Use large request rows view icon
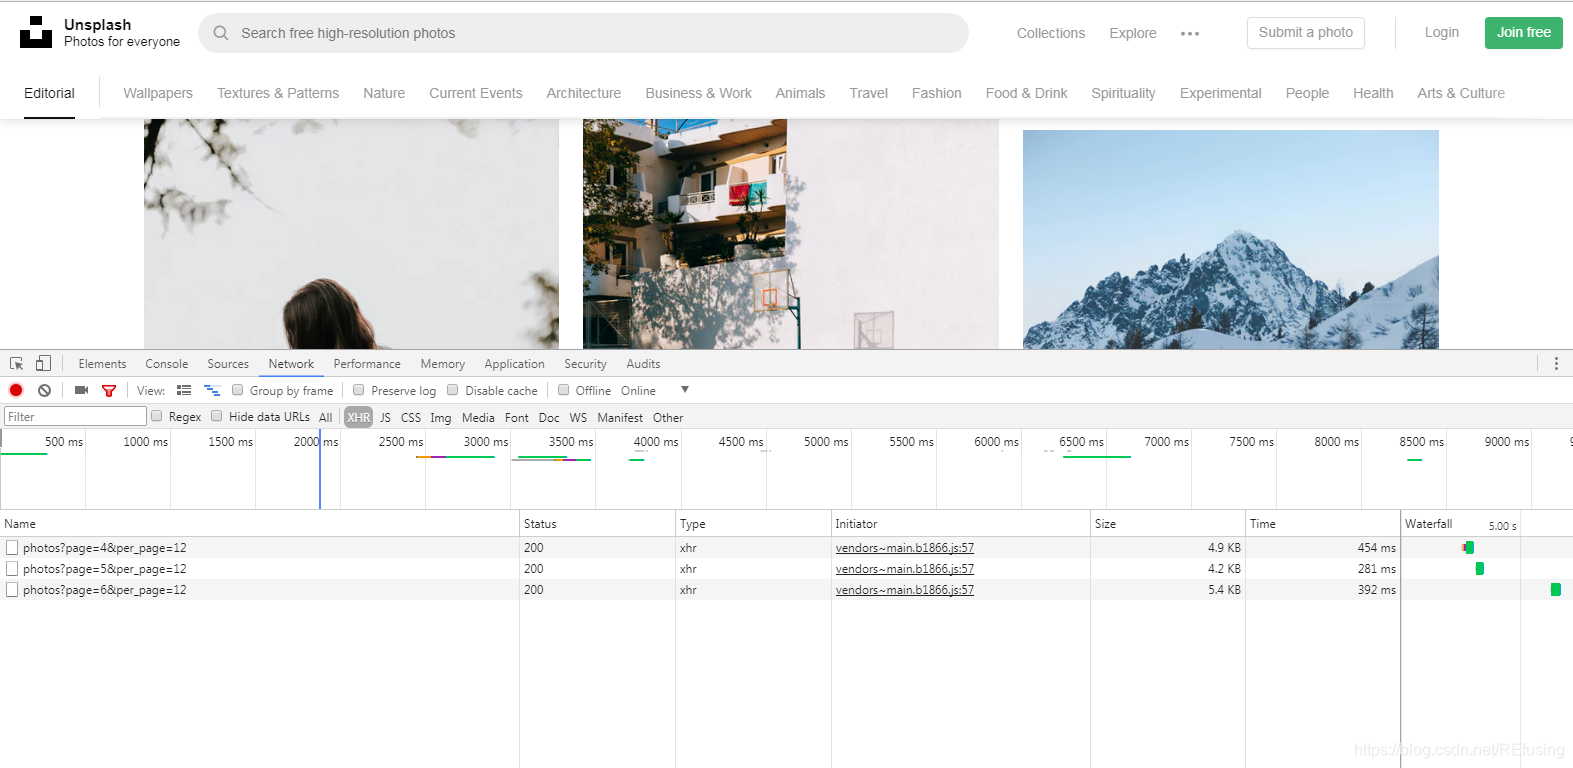This screenshot has width=1573, height=768. (184, 390)
